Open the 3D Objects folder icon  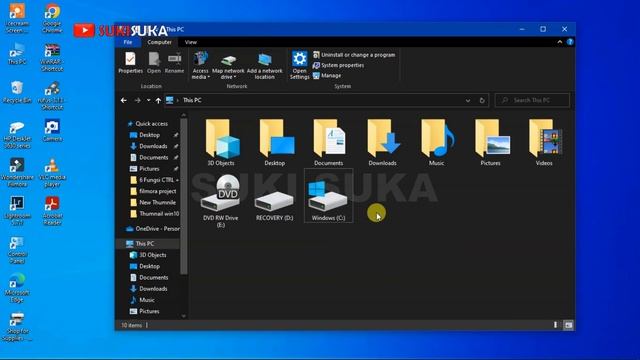(221, 139)
